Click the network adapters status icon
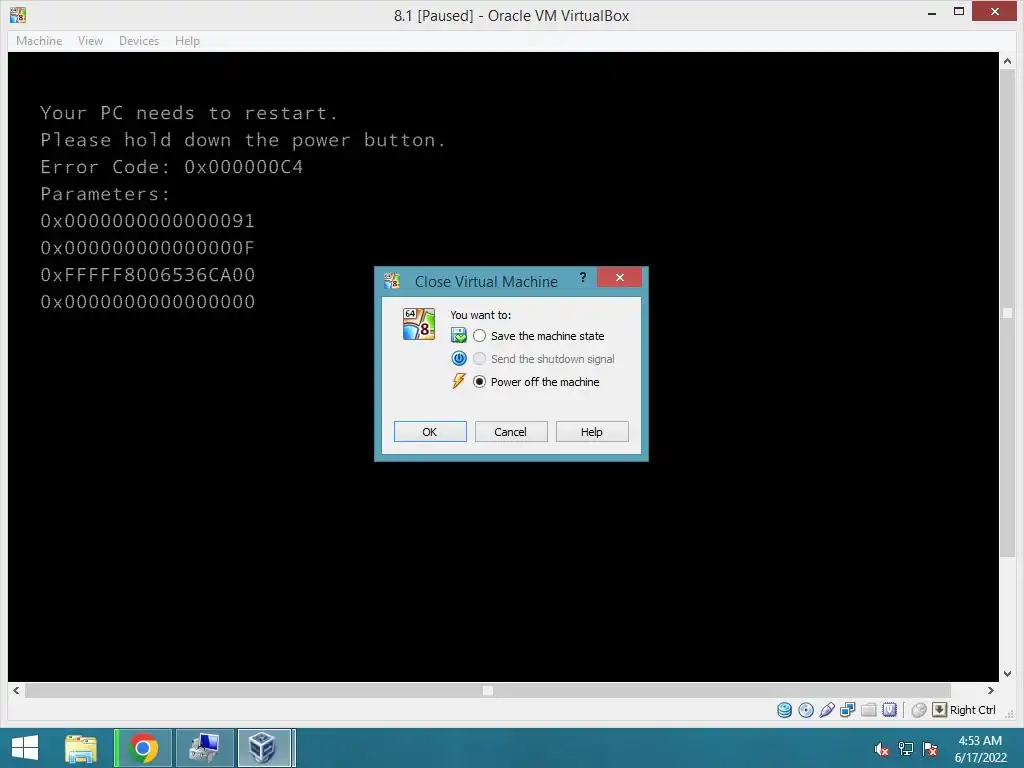The image size is (1024, 768). tap(848, 710)
